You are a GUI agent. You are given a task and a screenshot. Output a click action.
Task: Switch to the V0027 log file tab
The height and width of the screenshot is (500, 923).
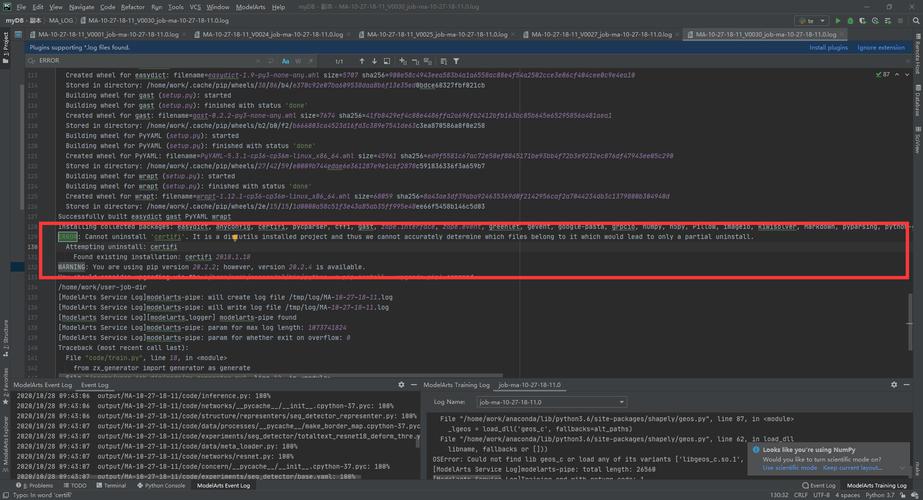600,35
